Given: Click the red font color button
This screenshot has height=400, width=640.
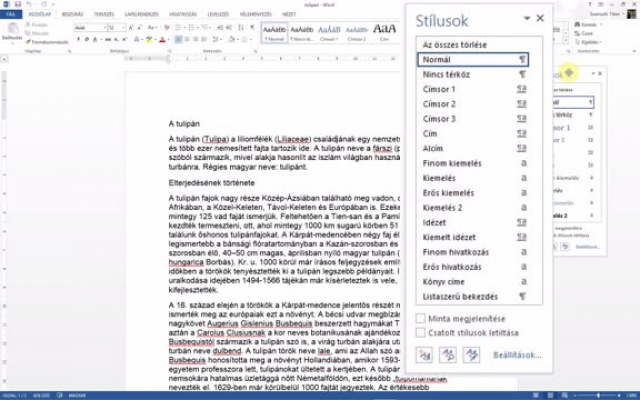Looking at the screenshot, I should point(162,40).
